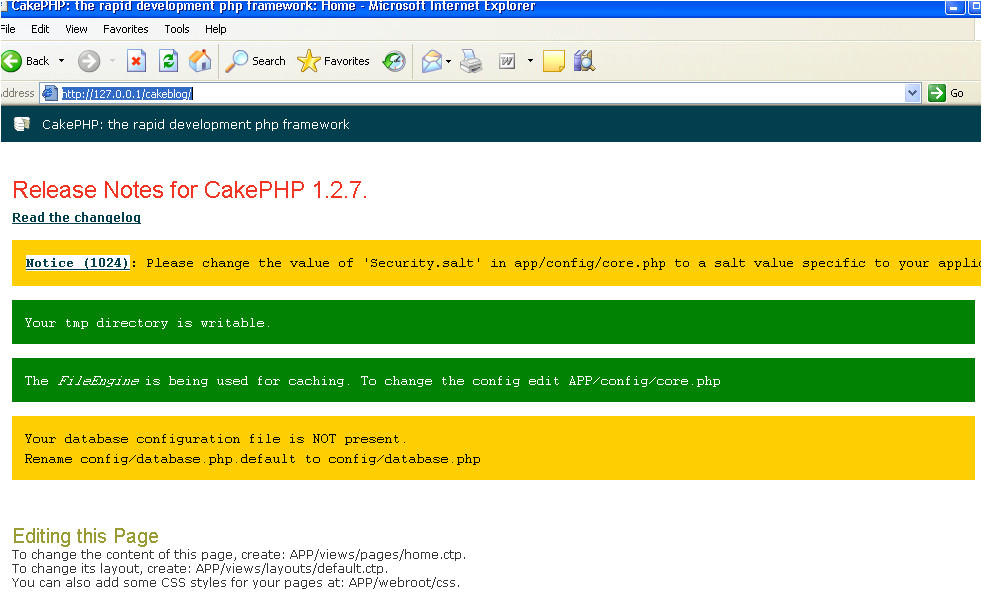
Task: Click the Back navigation button
Action: tap(26, 61)
